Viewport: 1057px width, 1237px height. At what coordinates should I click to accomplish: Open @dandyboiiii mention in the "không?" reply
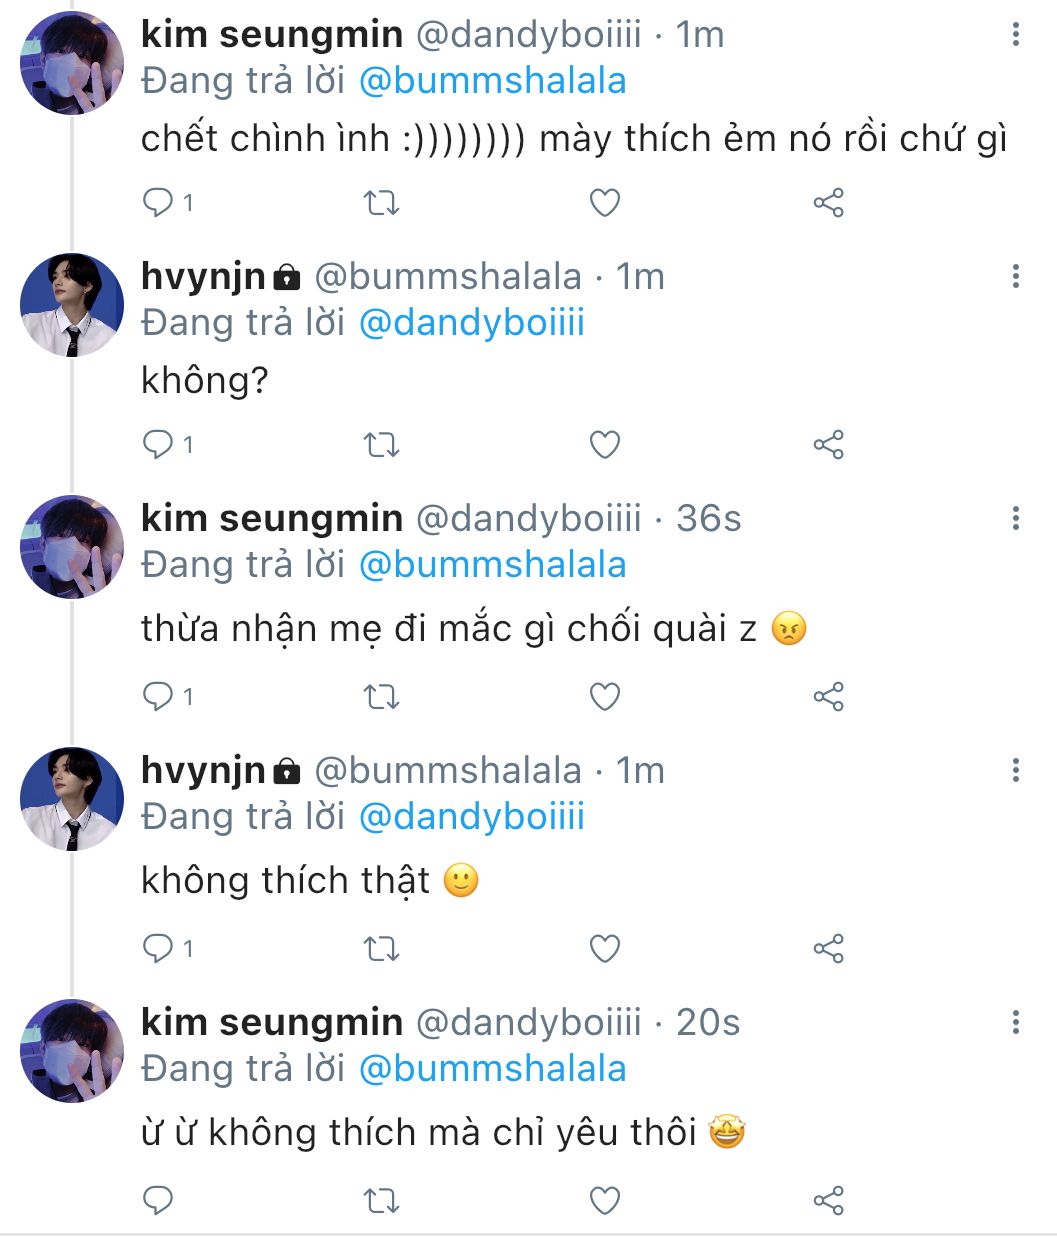pos(471,323)
